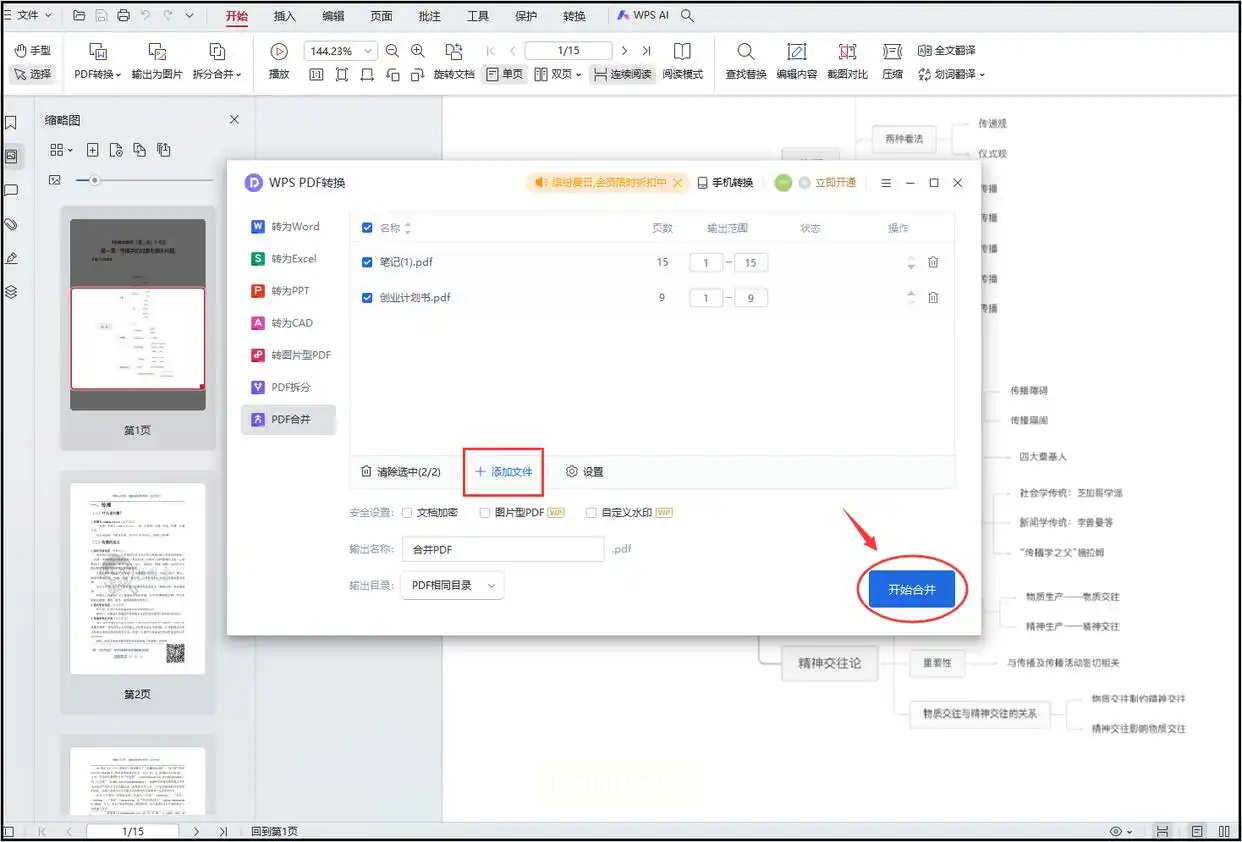Open the 查找替换 search tool
This screenshot has height=842, width=1242.
(745, 52)
